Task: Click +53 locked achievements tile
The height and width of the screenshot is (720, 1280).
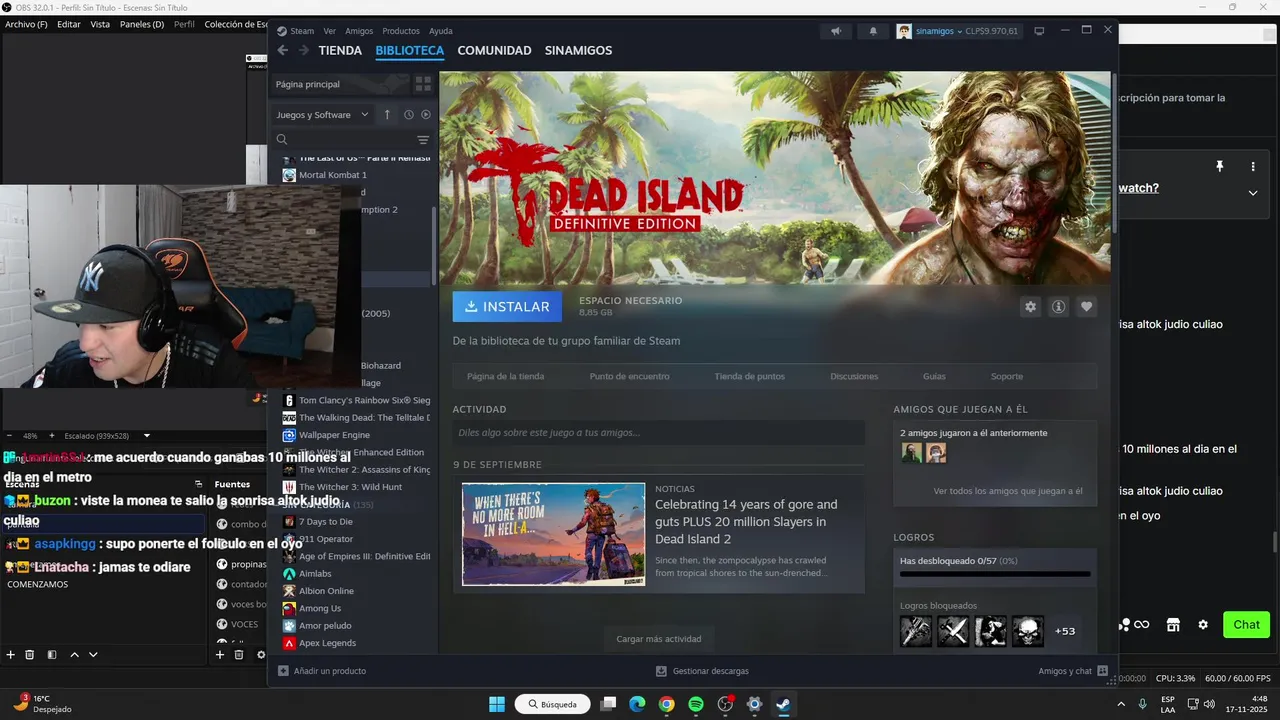Action: point(1065,631)
